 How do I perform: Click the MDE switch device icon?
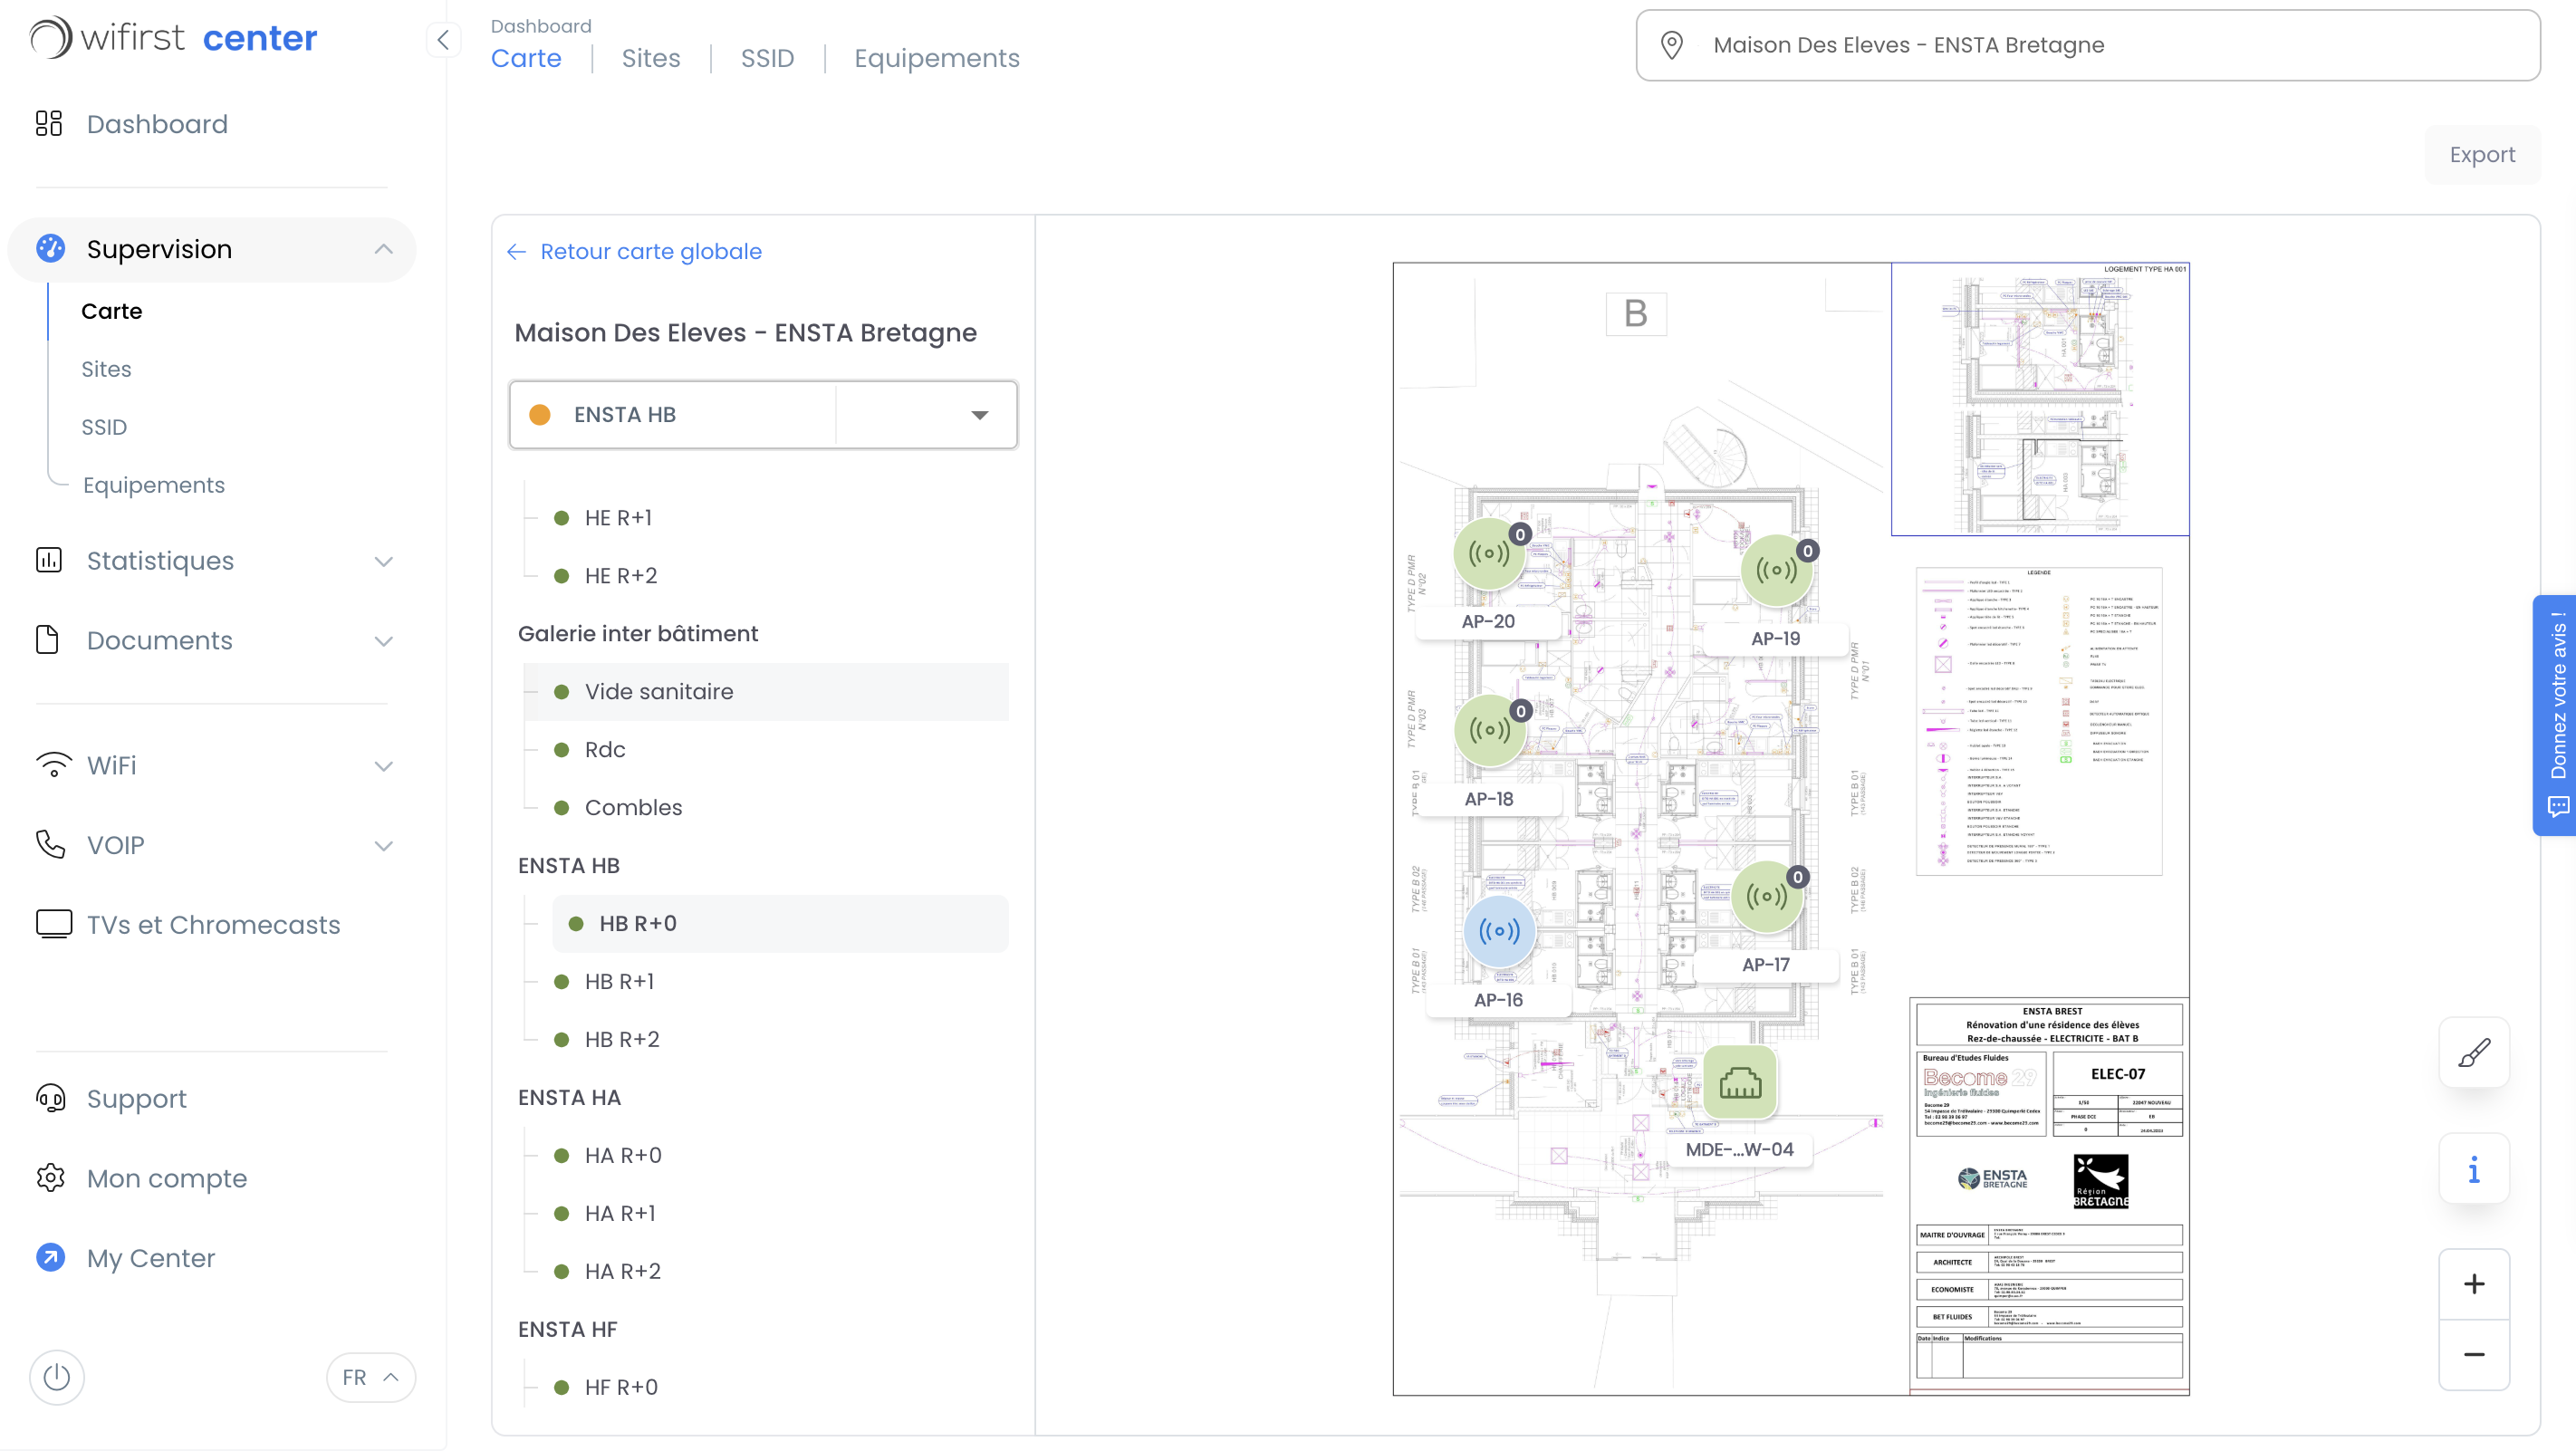coord(1740,1083)
